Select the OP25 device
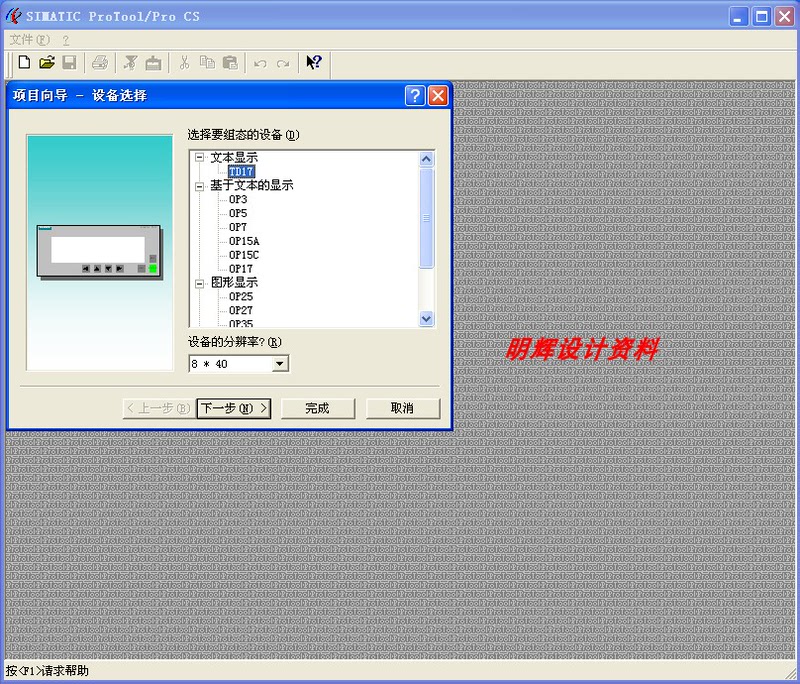The height and width of the screenshot is (684, 800). click(x=241, y=296)
